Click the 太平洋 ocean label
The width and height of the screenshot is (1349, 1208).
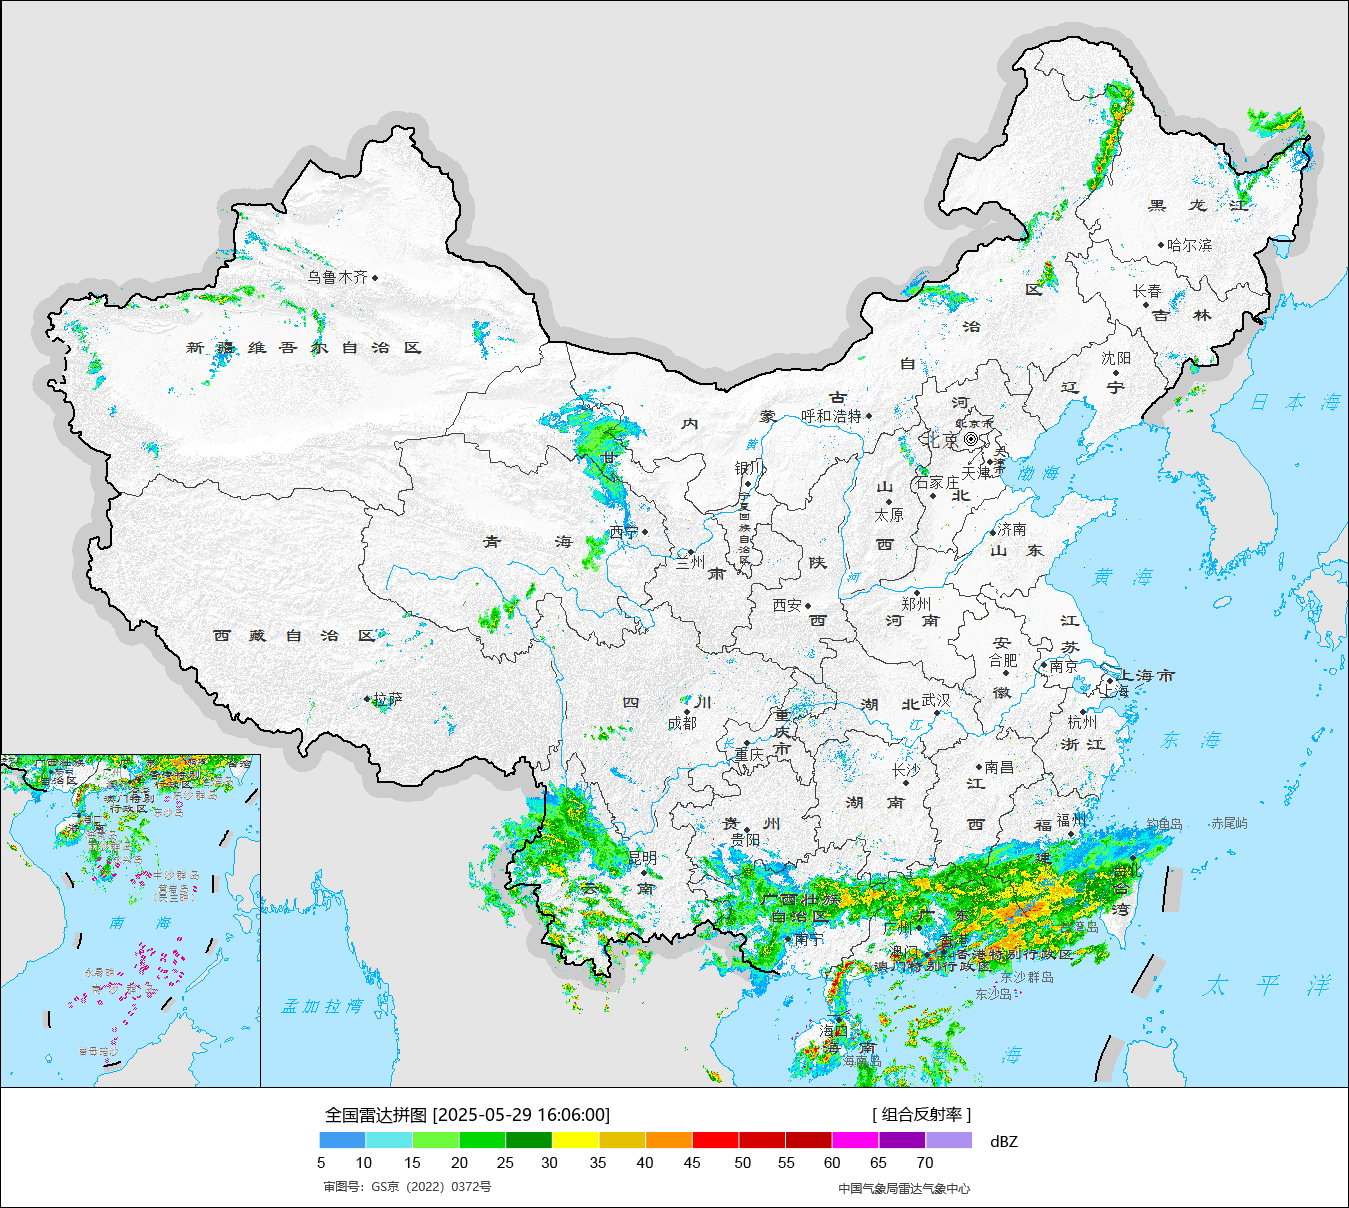[x=1266, y=986]
